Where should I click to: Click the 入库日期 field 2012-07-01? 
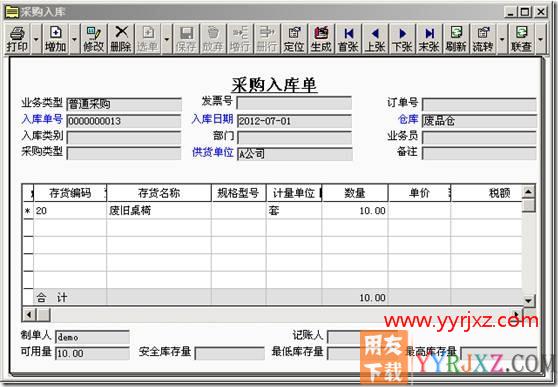point(294,121)
